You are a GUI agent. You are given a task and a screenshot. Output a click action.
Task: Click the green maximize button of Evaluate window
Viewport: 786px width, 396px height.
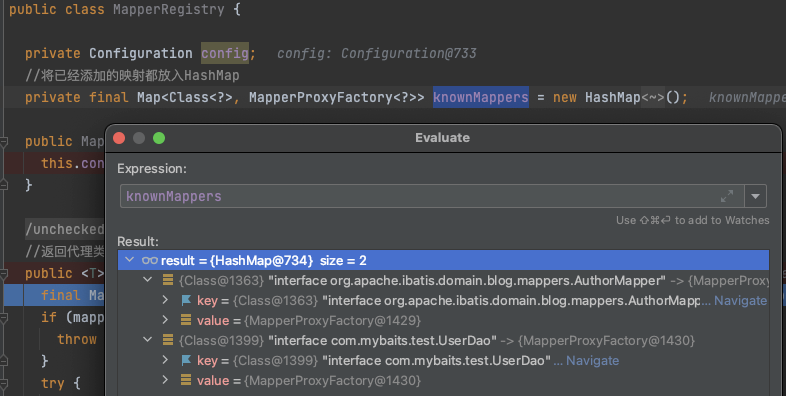(x=159, y=138)
